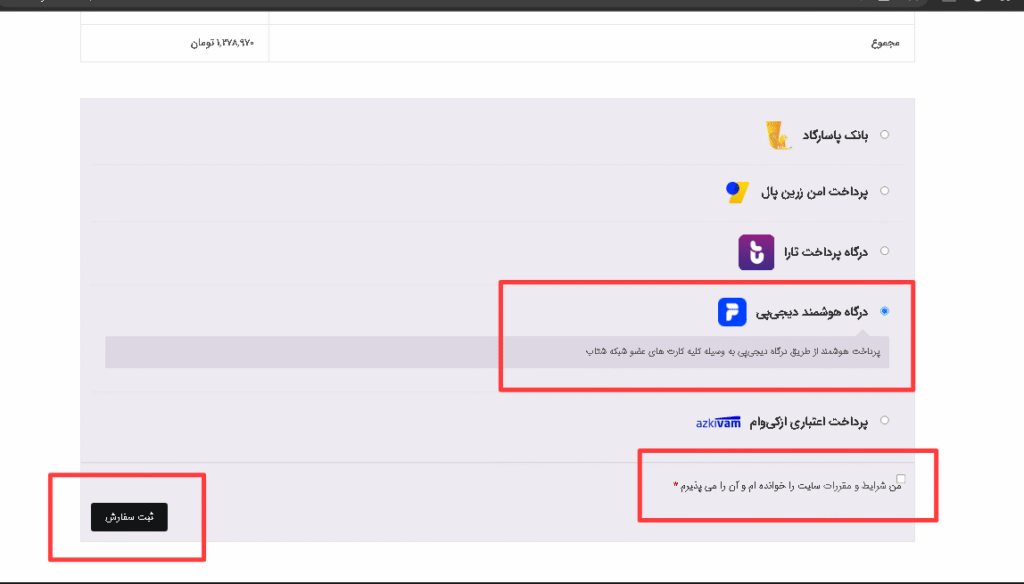Image resolution: width=1024 pixels, height=584 pixels.
Task: Click the Bank Pasargad logo icon
Action: click(x=778, y=135)
